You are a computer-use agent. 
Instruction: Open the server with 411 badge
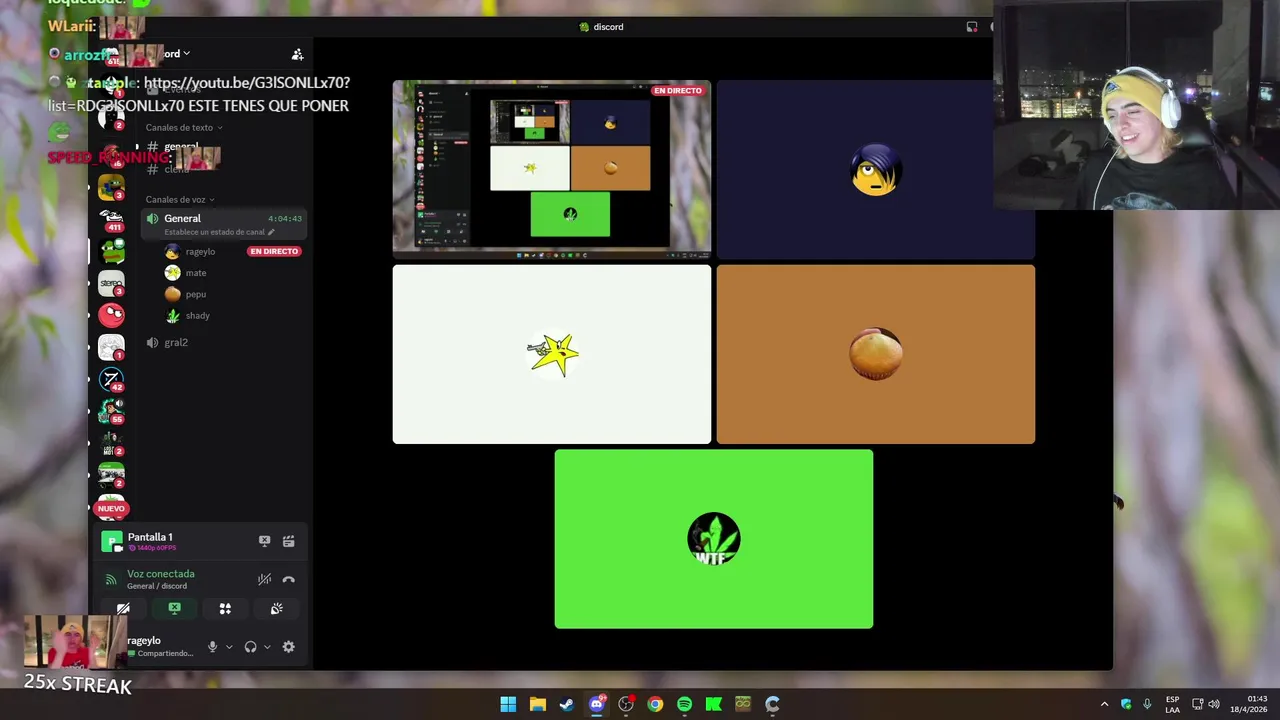coord(111,219)
